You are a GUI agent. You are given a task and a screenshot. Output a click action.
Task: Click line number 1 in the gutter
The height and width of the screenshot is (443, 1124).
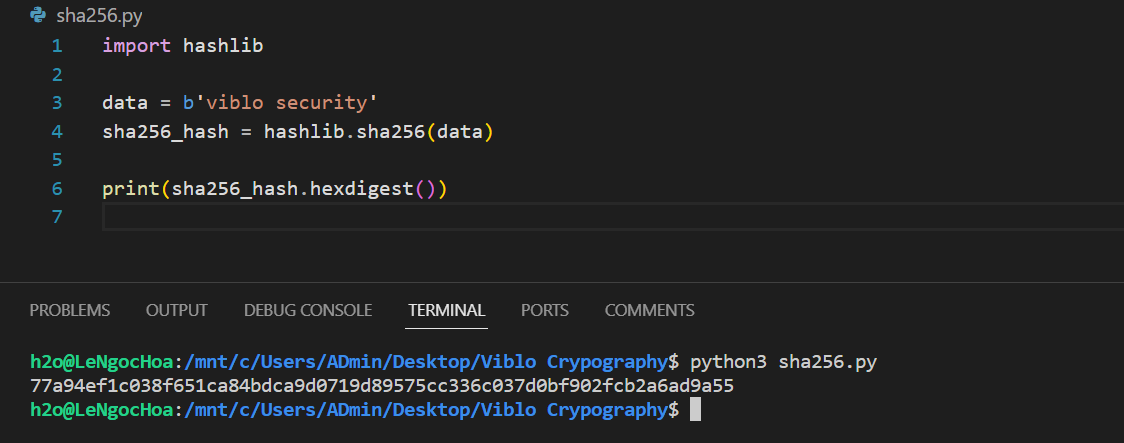(56, 46)
